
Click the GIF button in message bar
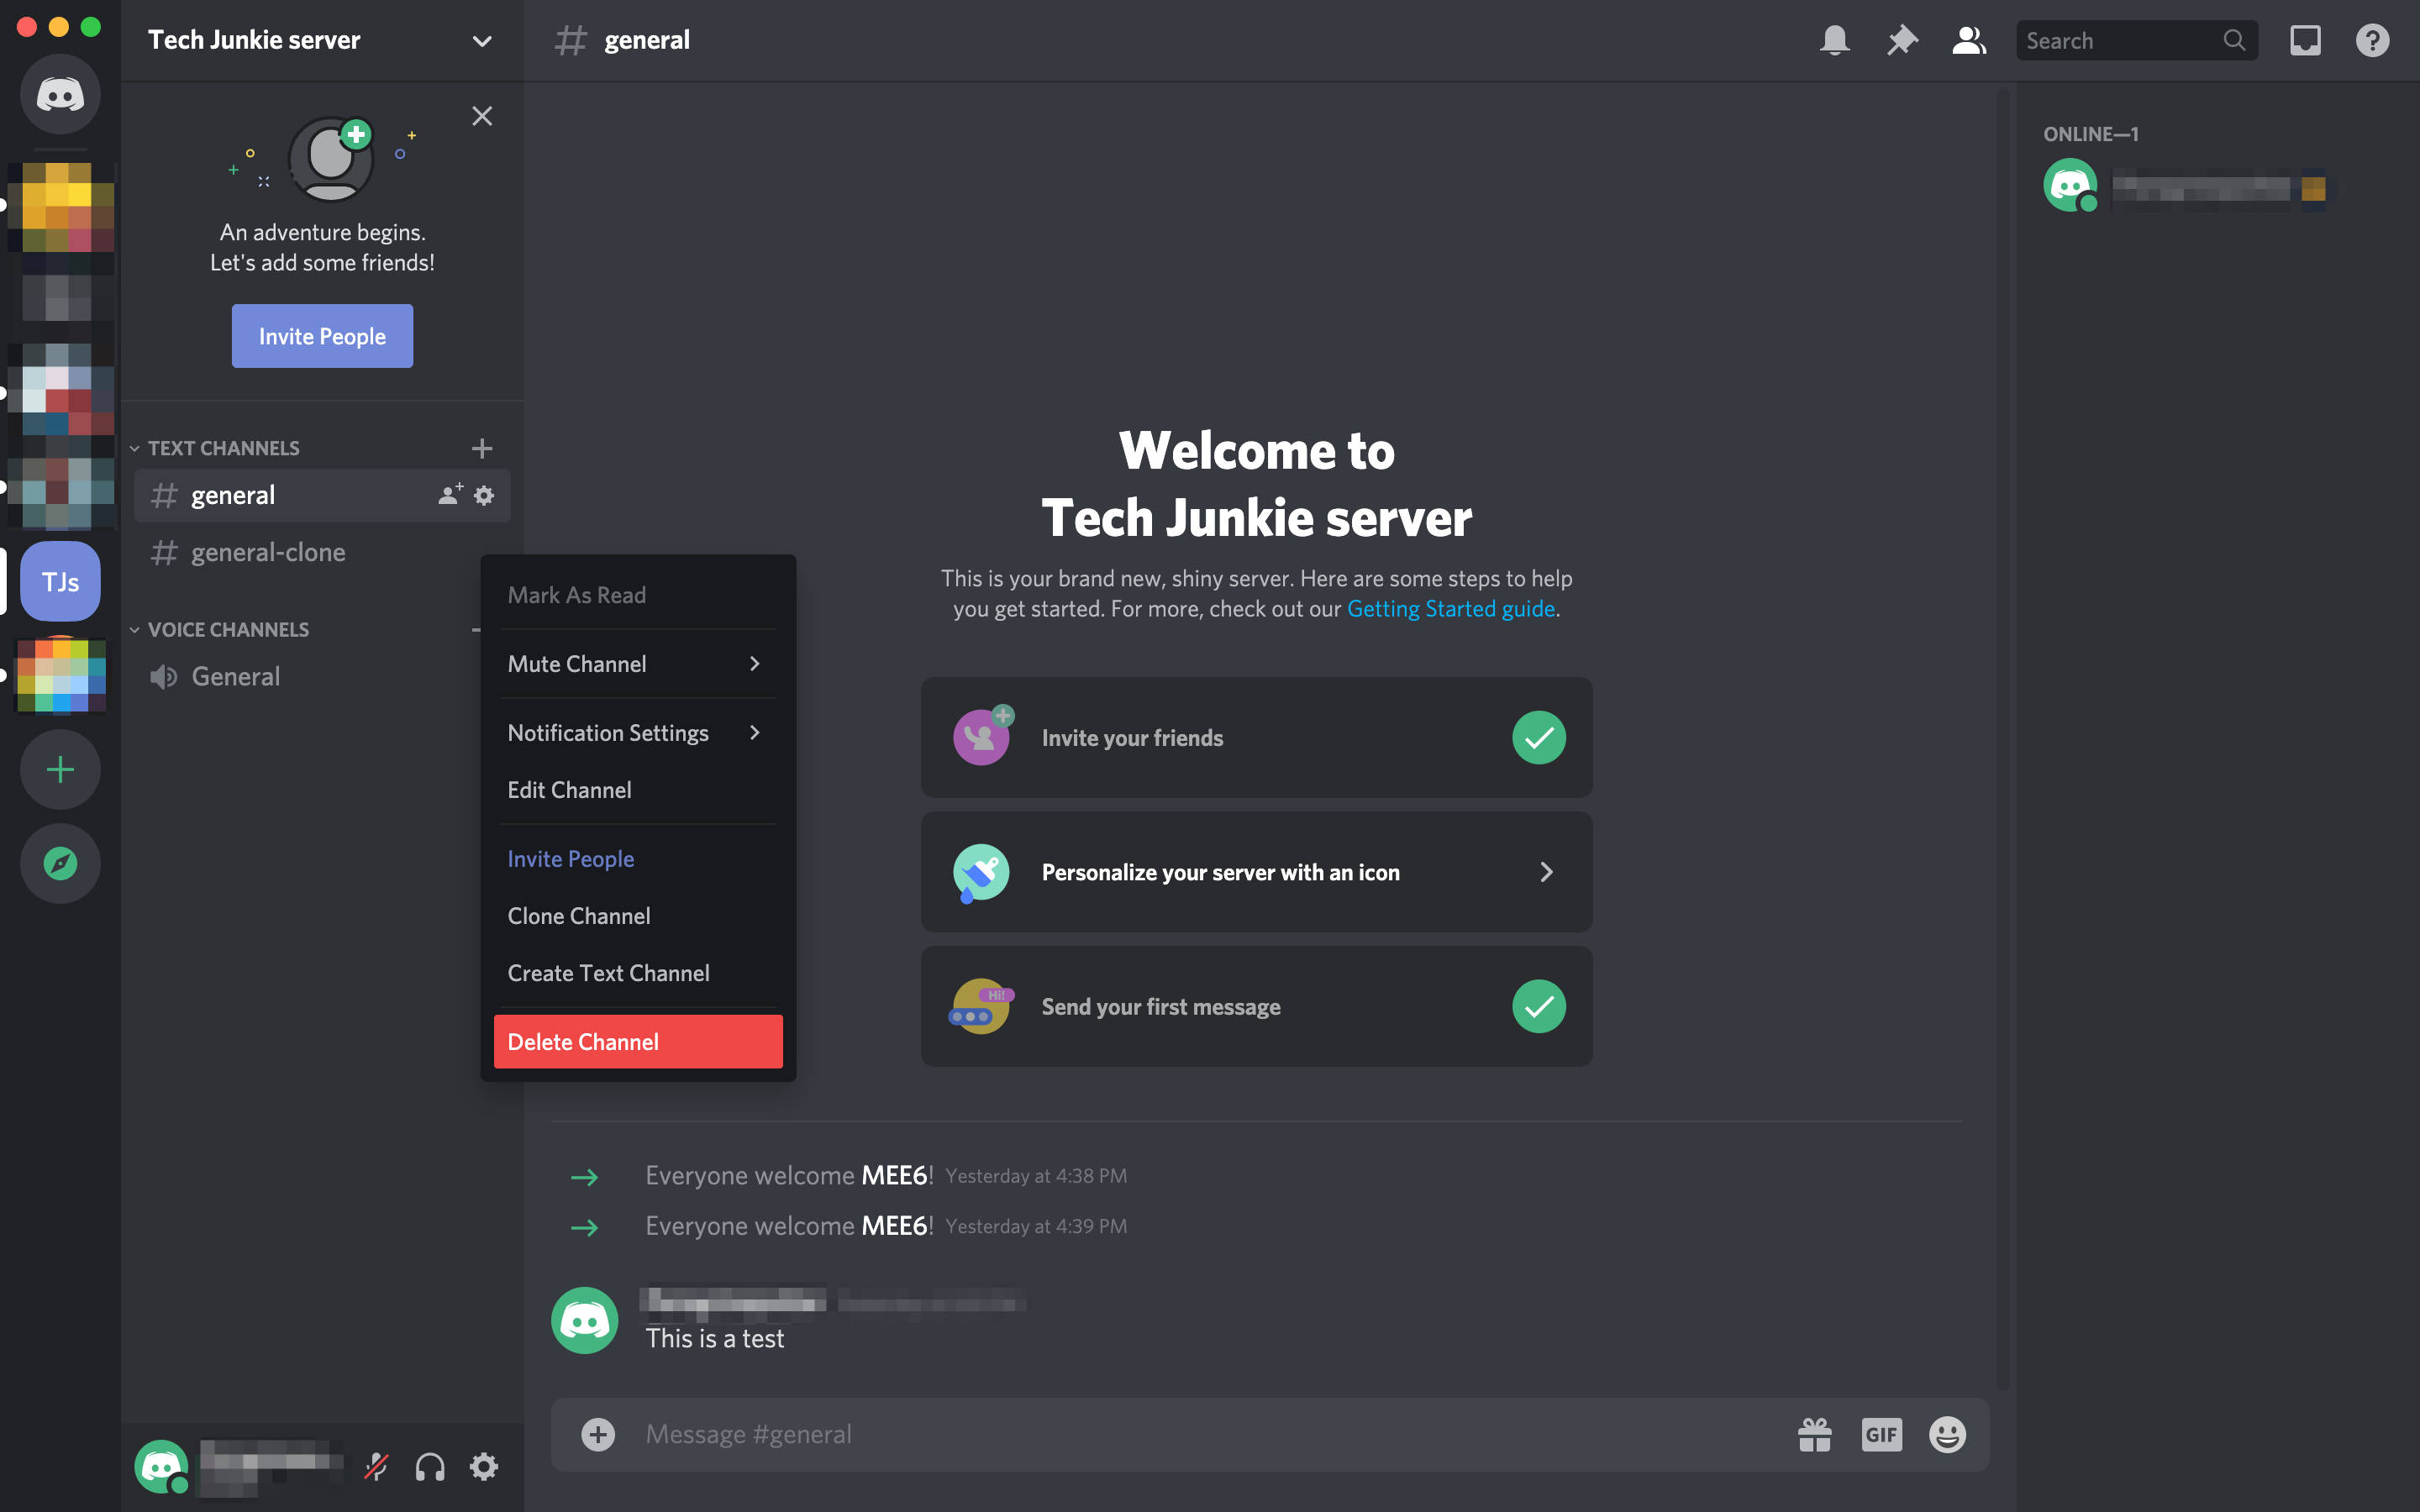pos(1878,1434)
